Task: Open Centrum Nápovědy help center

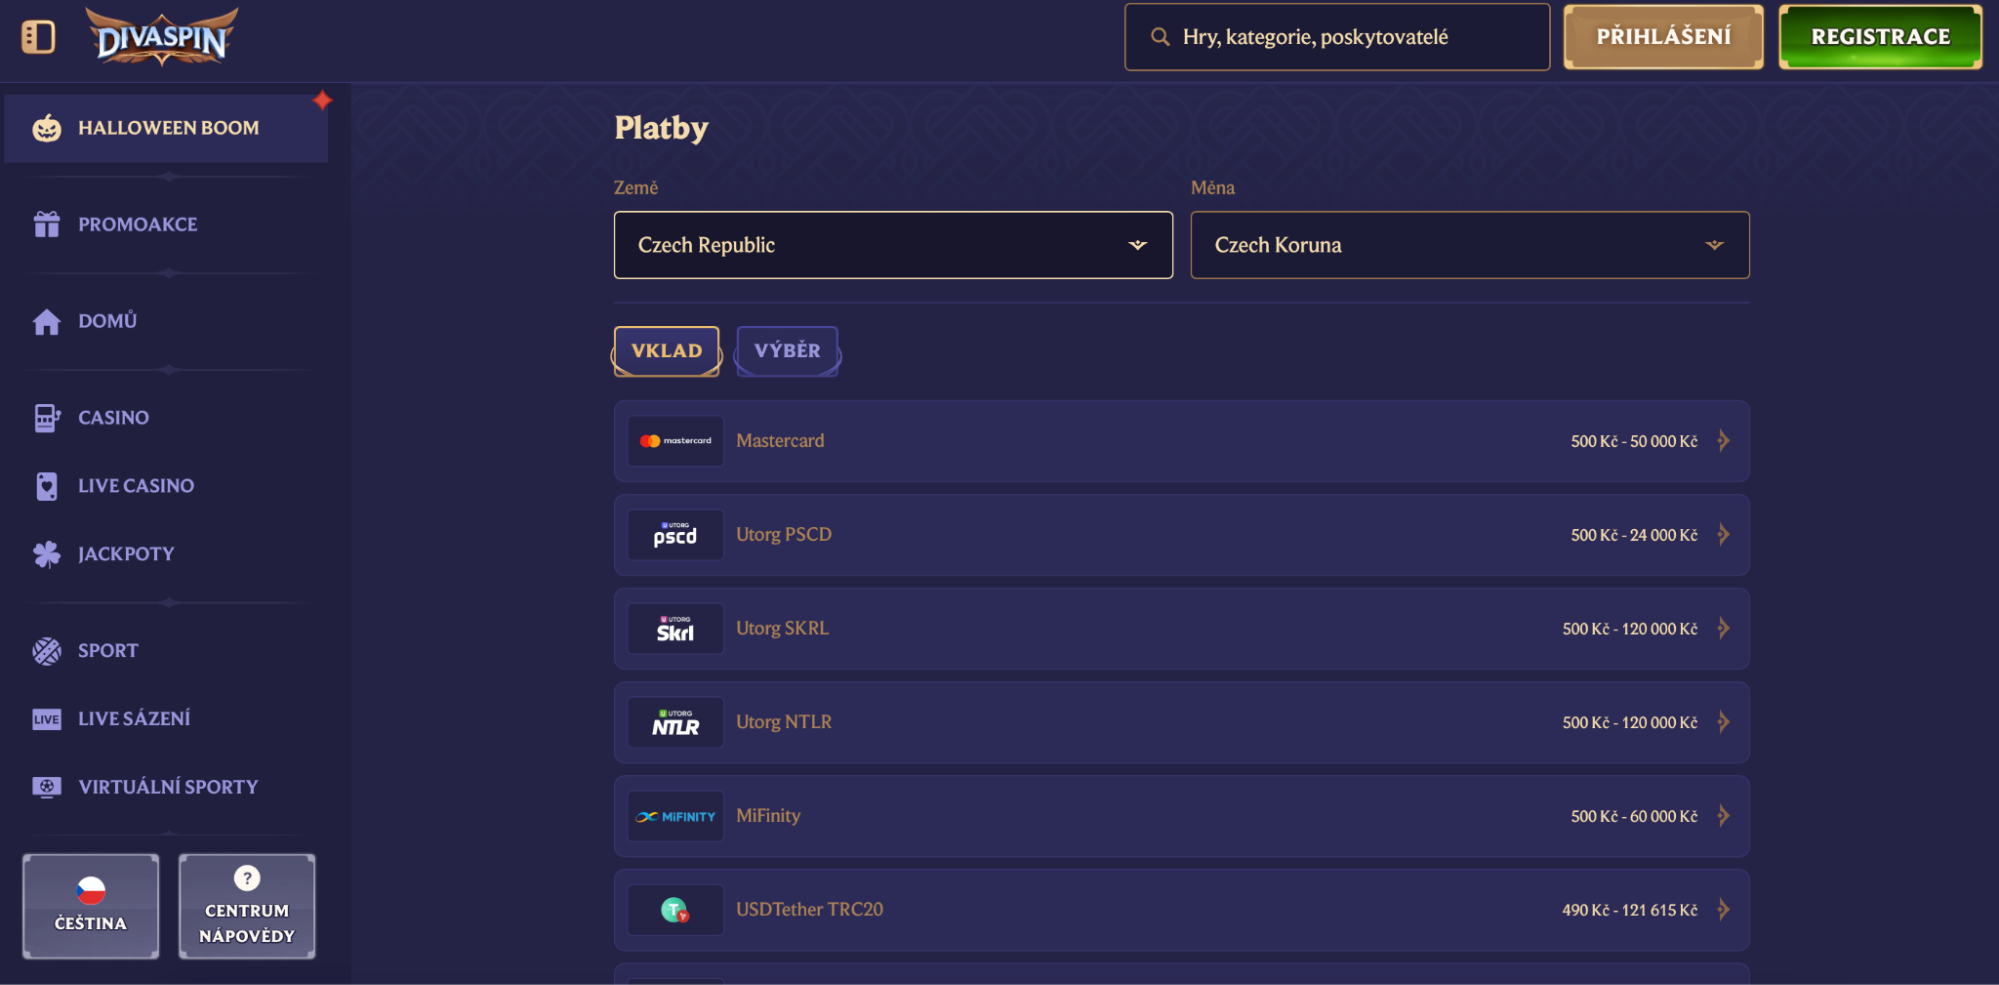Action: click(x=247, y=906)
